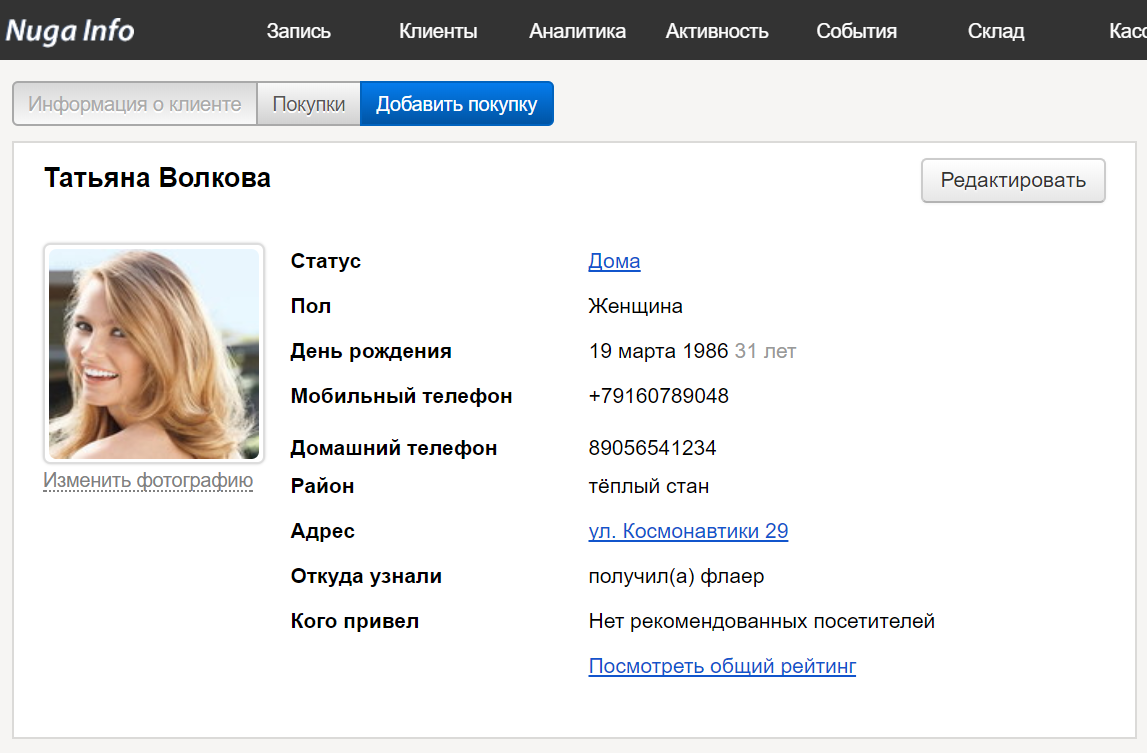Open the События section
Image resolution: width=1147 pixels, height=753 pixels.
[856, 31]
